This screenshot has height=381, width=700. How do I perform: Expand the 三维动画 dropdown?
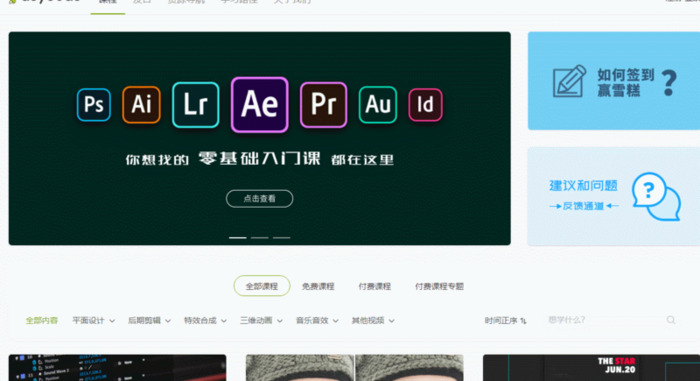[261, 320]
